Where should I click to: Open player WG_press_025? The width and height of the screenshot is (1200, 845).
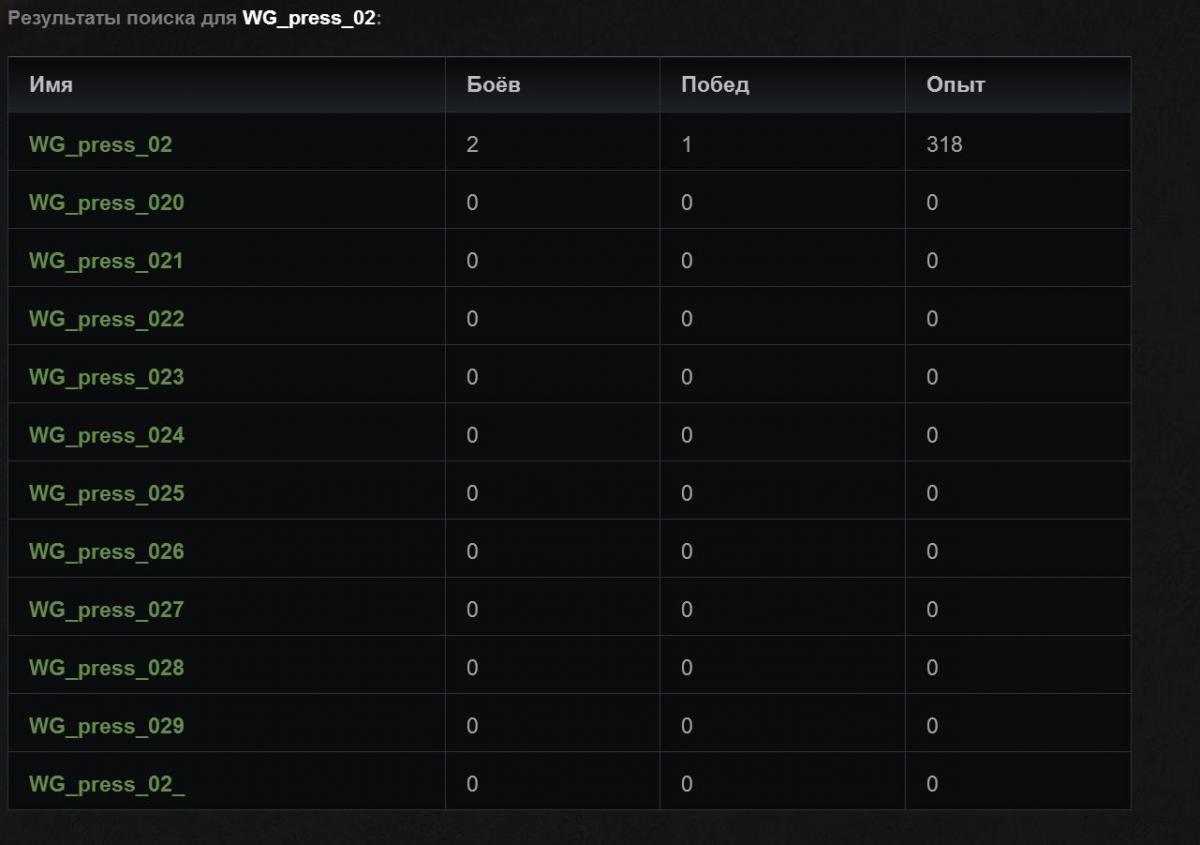coord(106,493)
